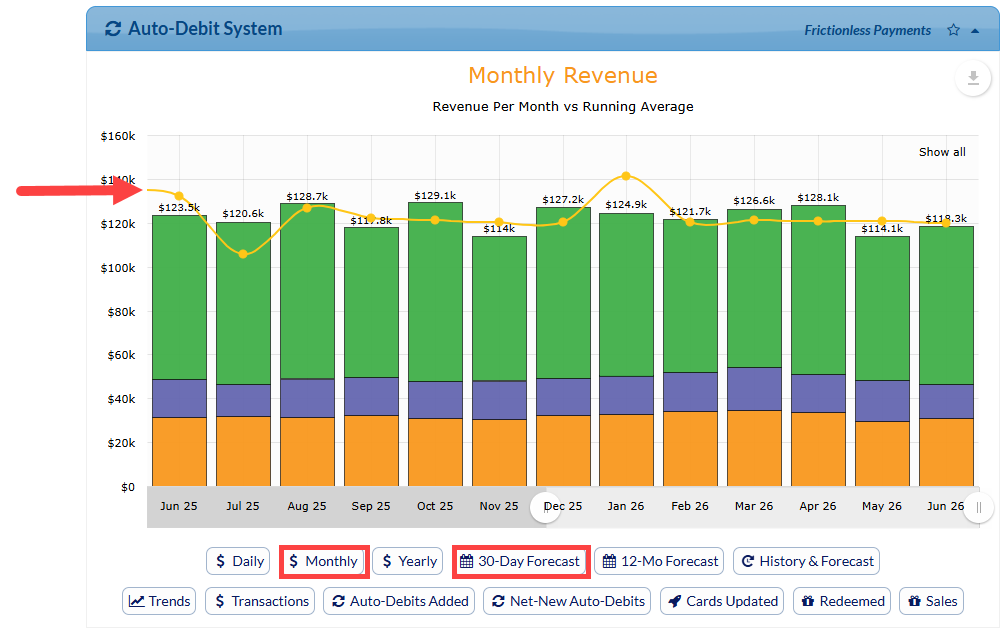The image size is (1008, 635).
Task: Click the $129.1k label on the Oct 25 bar
Action: coord(435,195)
